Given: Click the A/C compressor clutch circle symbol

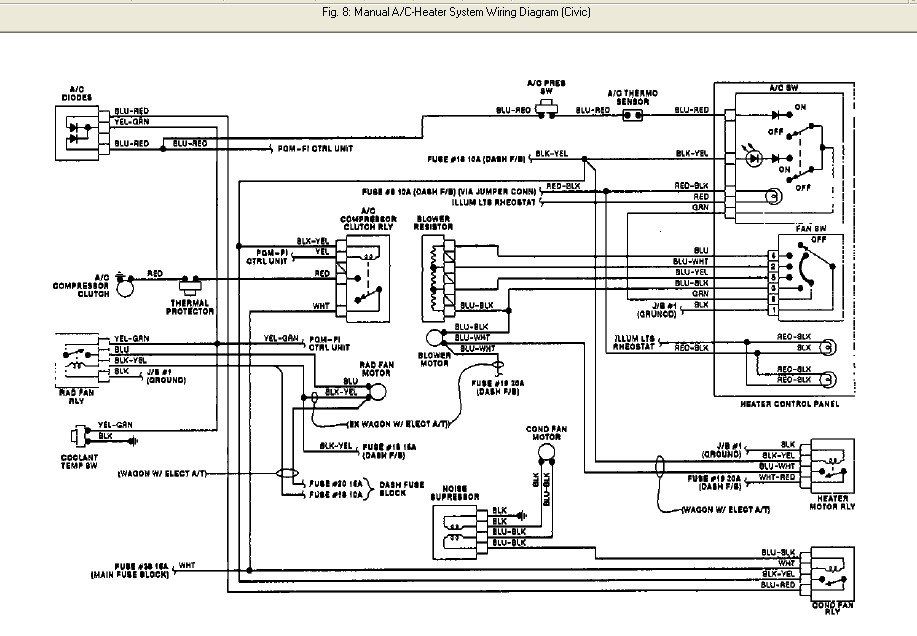Looking at the screenshot, I should coord(125,287).
